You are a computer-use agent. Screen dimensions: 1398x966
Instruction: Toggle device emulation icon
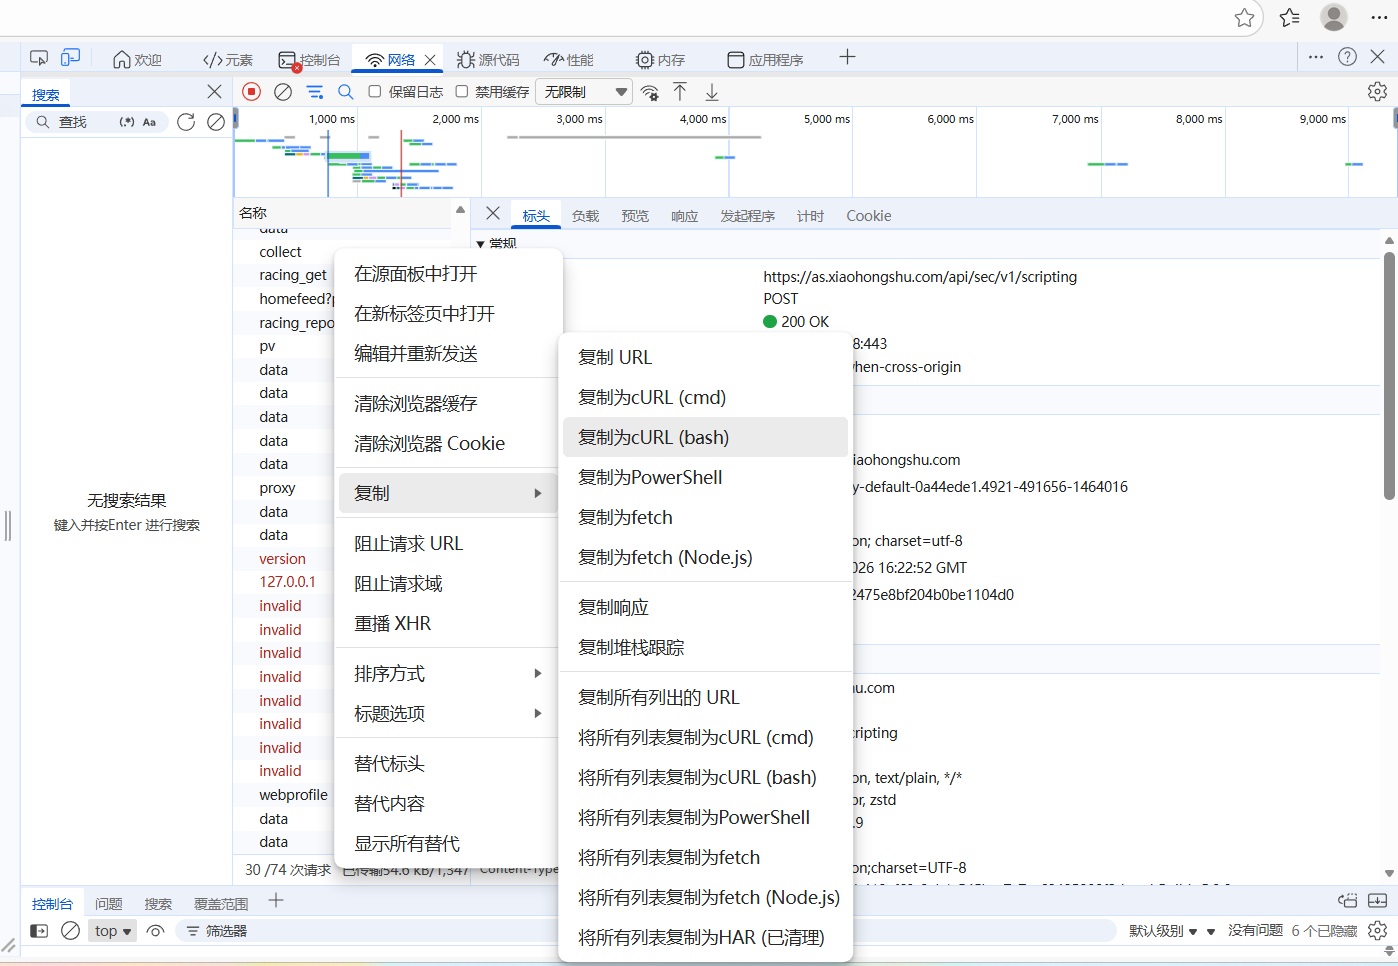click(70, 59)
